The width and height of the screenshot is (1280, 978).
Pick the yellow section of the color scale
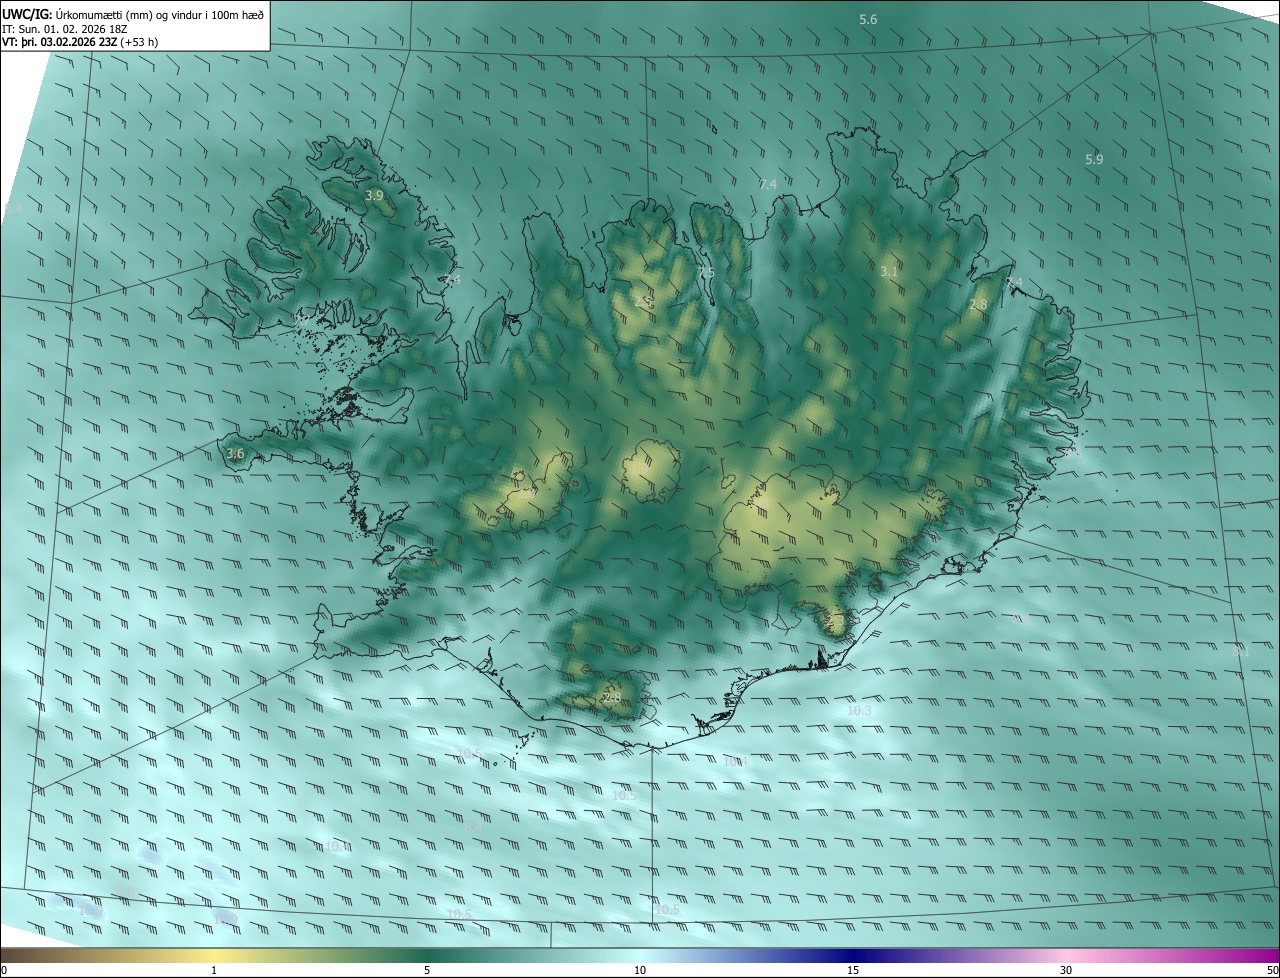215,955
